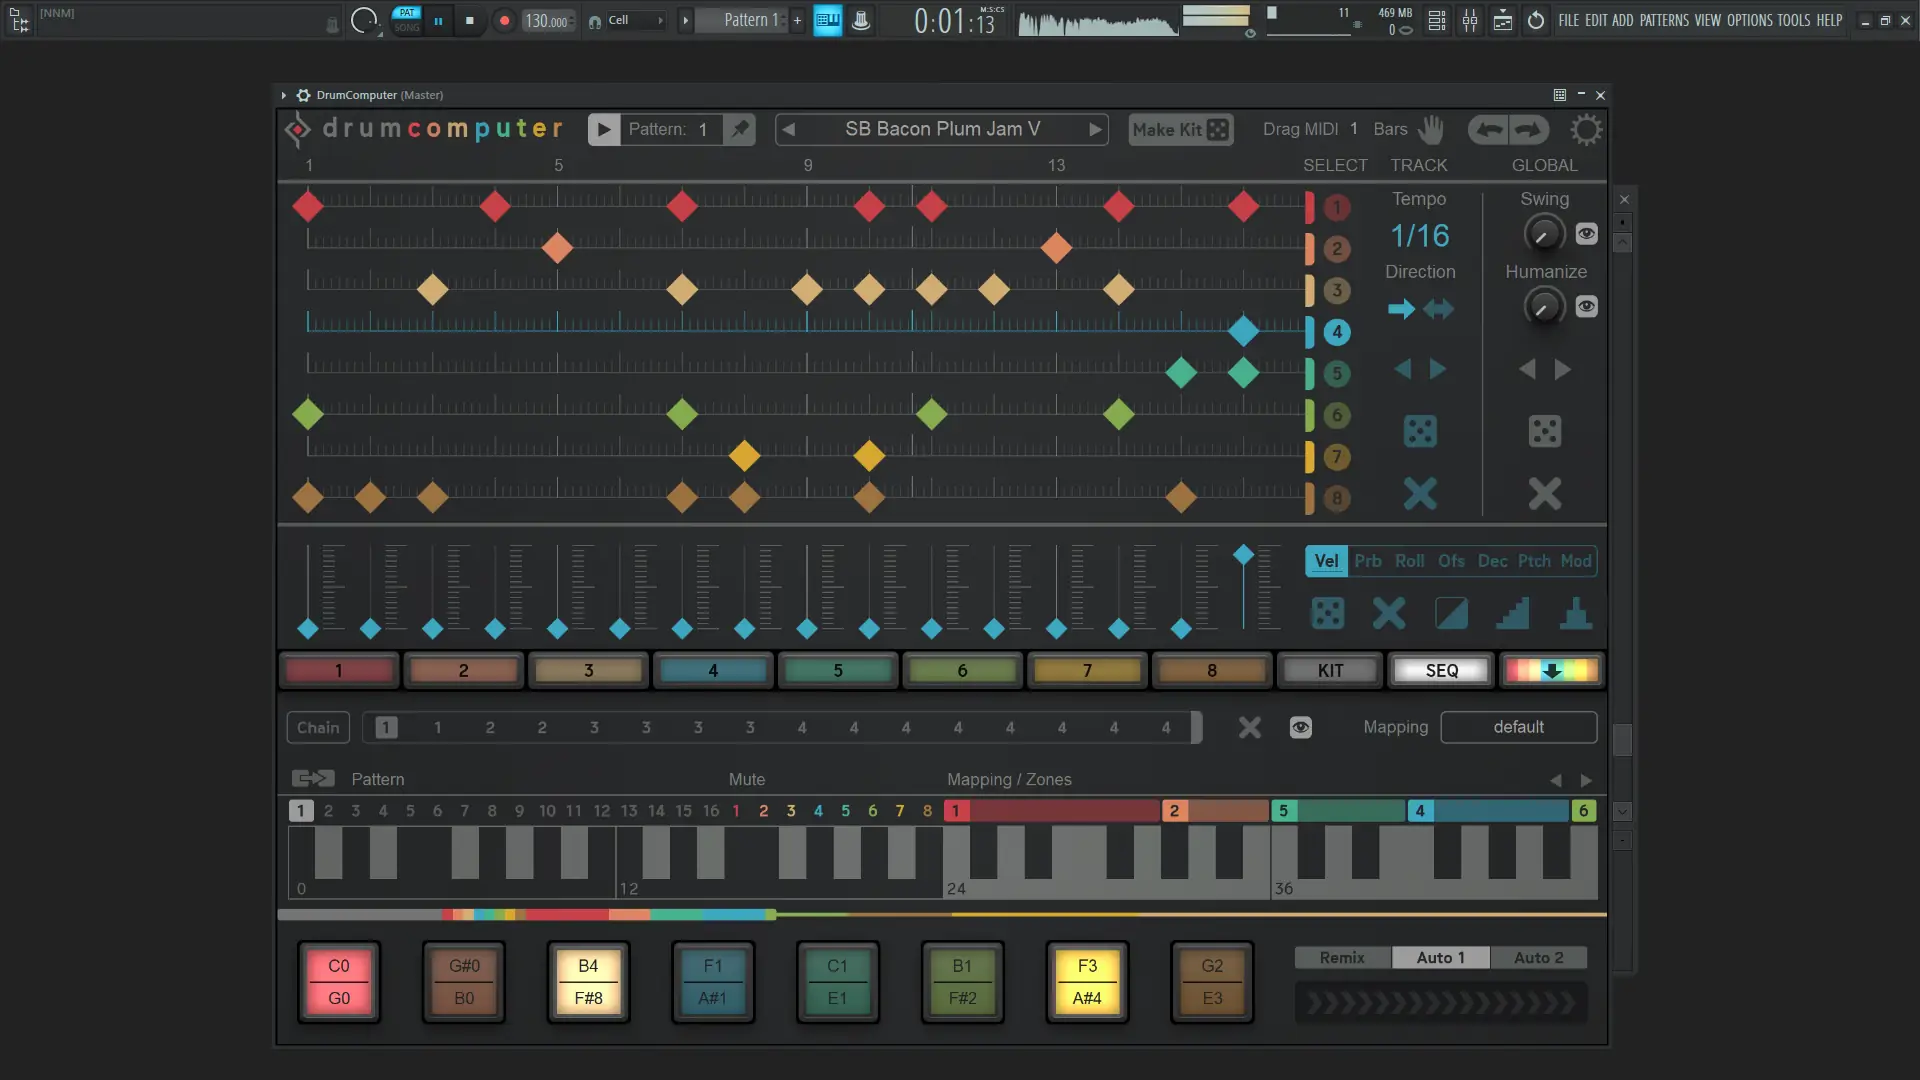Click the Drag MIDI hand icon
The width and height of the screenshot is (1920, 1080).
pyautogui.click(x=1432, y=129)
